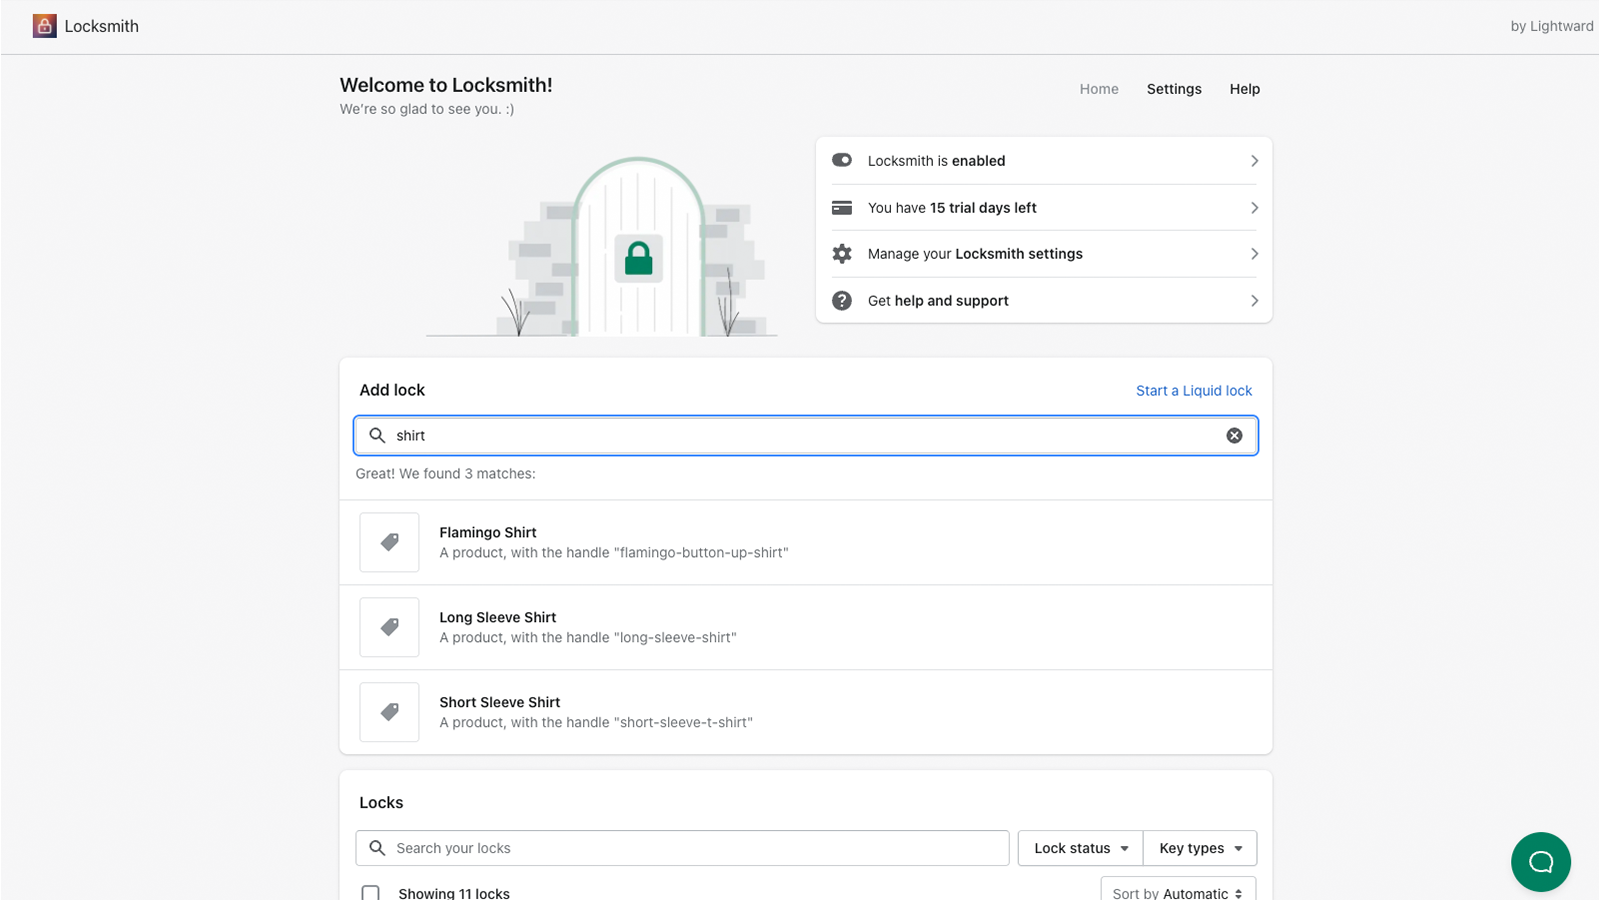Click the tag icon beside Flamingo Shirt
The height and width of the screenshot is (900, 1600).
point(388,542)
